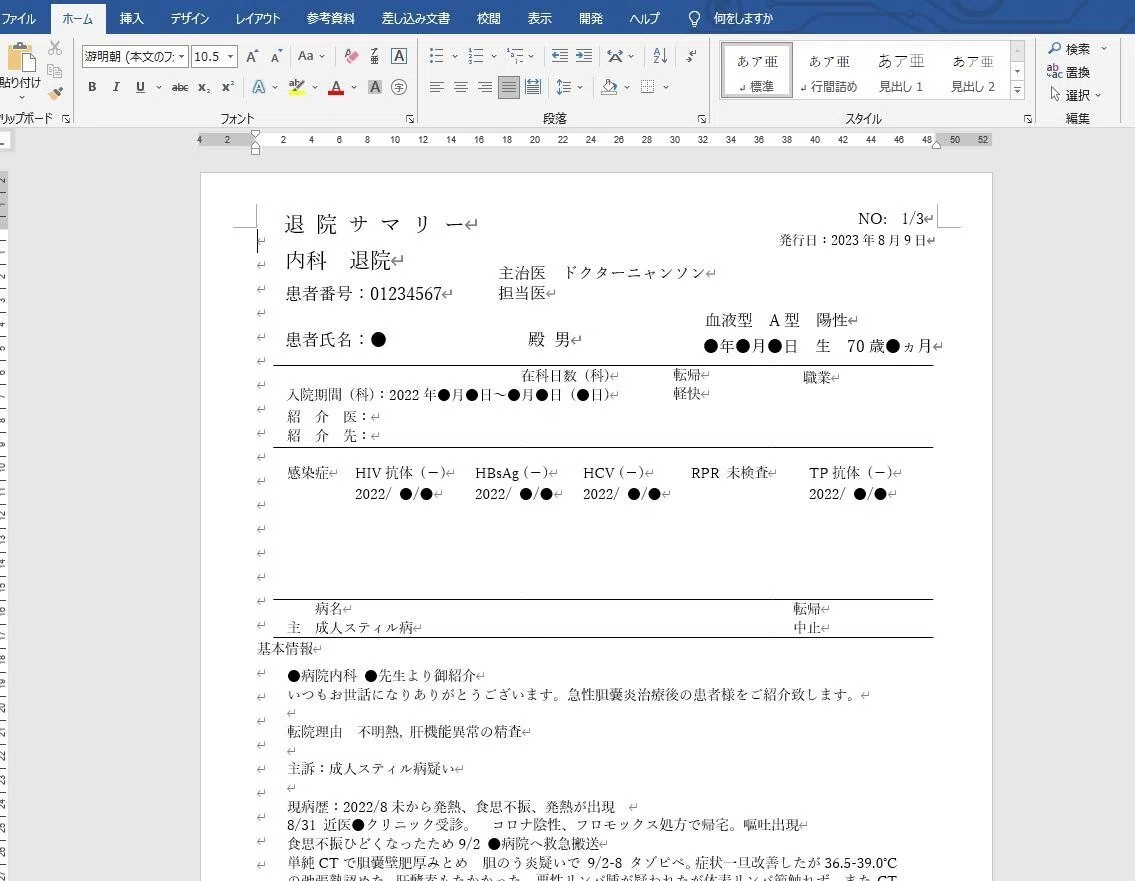Expand the styles gallery more arrow
The width and height of the screenshot is (1135, 881).
1017,90
